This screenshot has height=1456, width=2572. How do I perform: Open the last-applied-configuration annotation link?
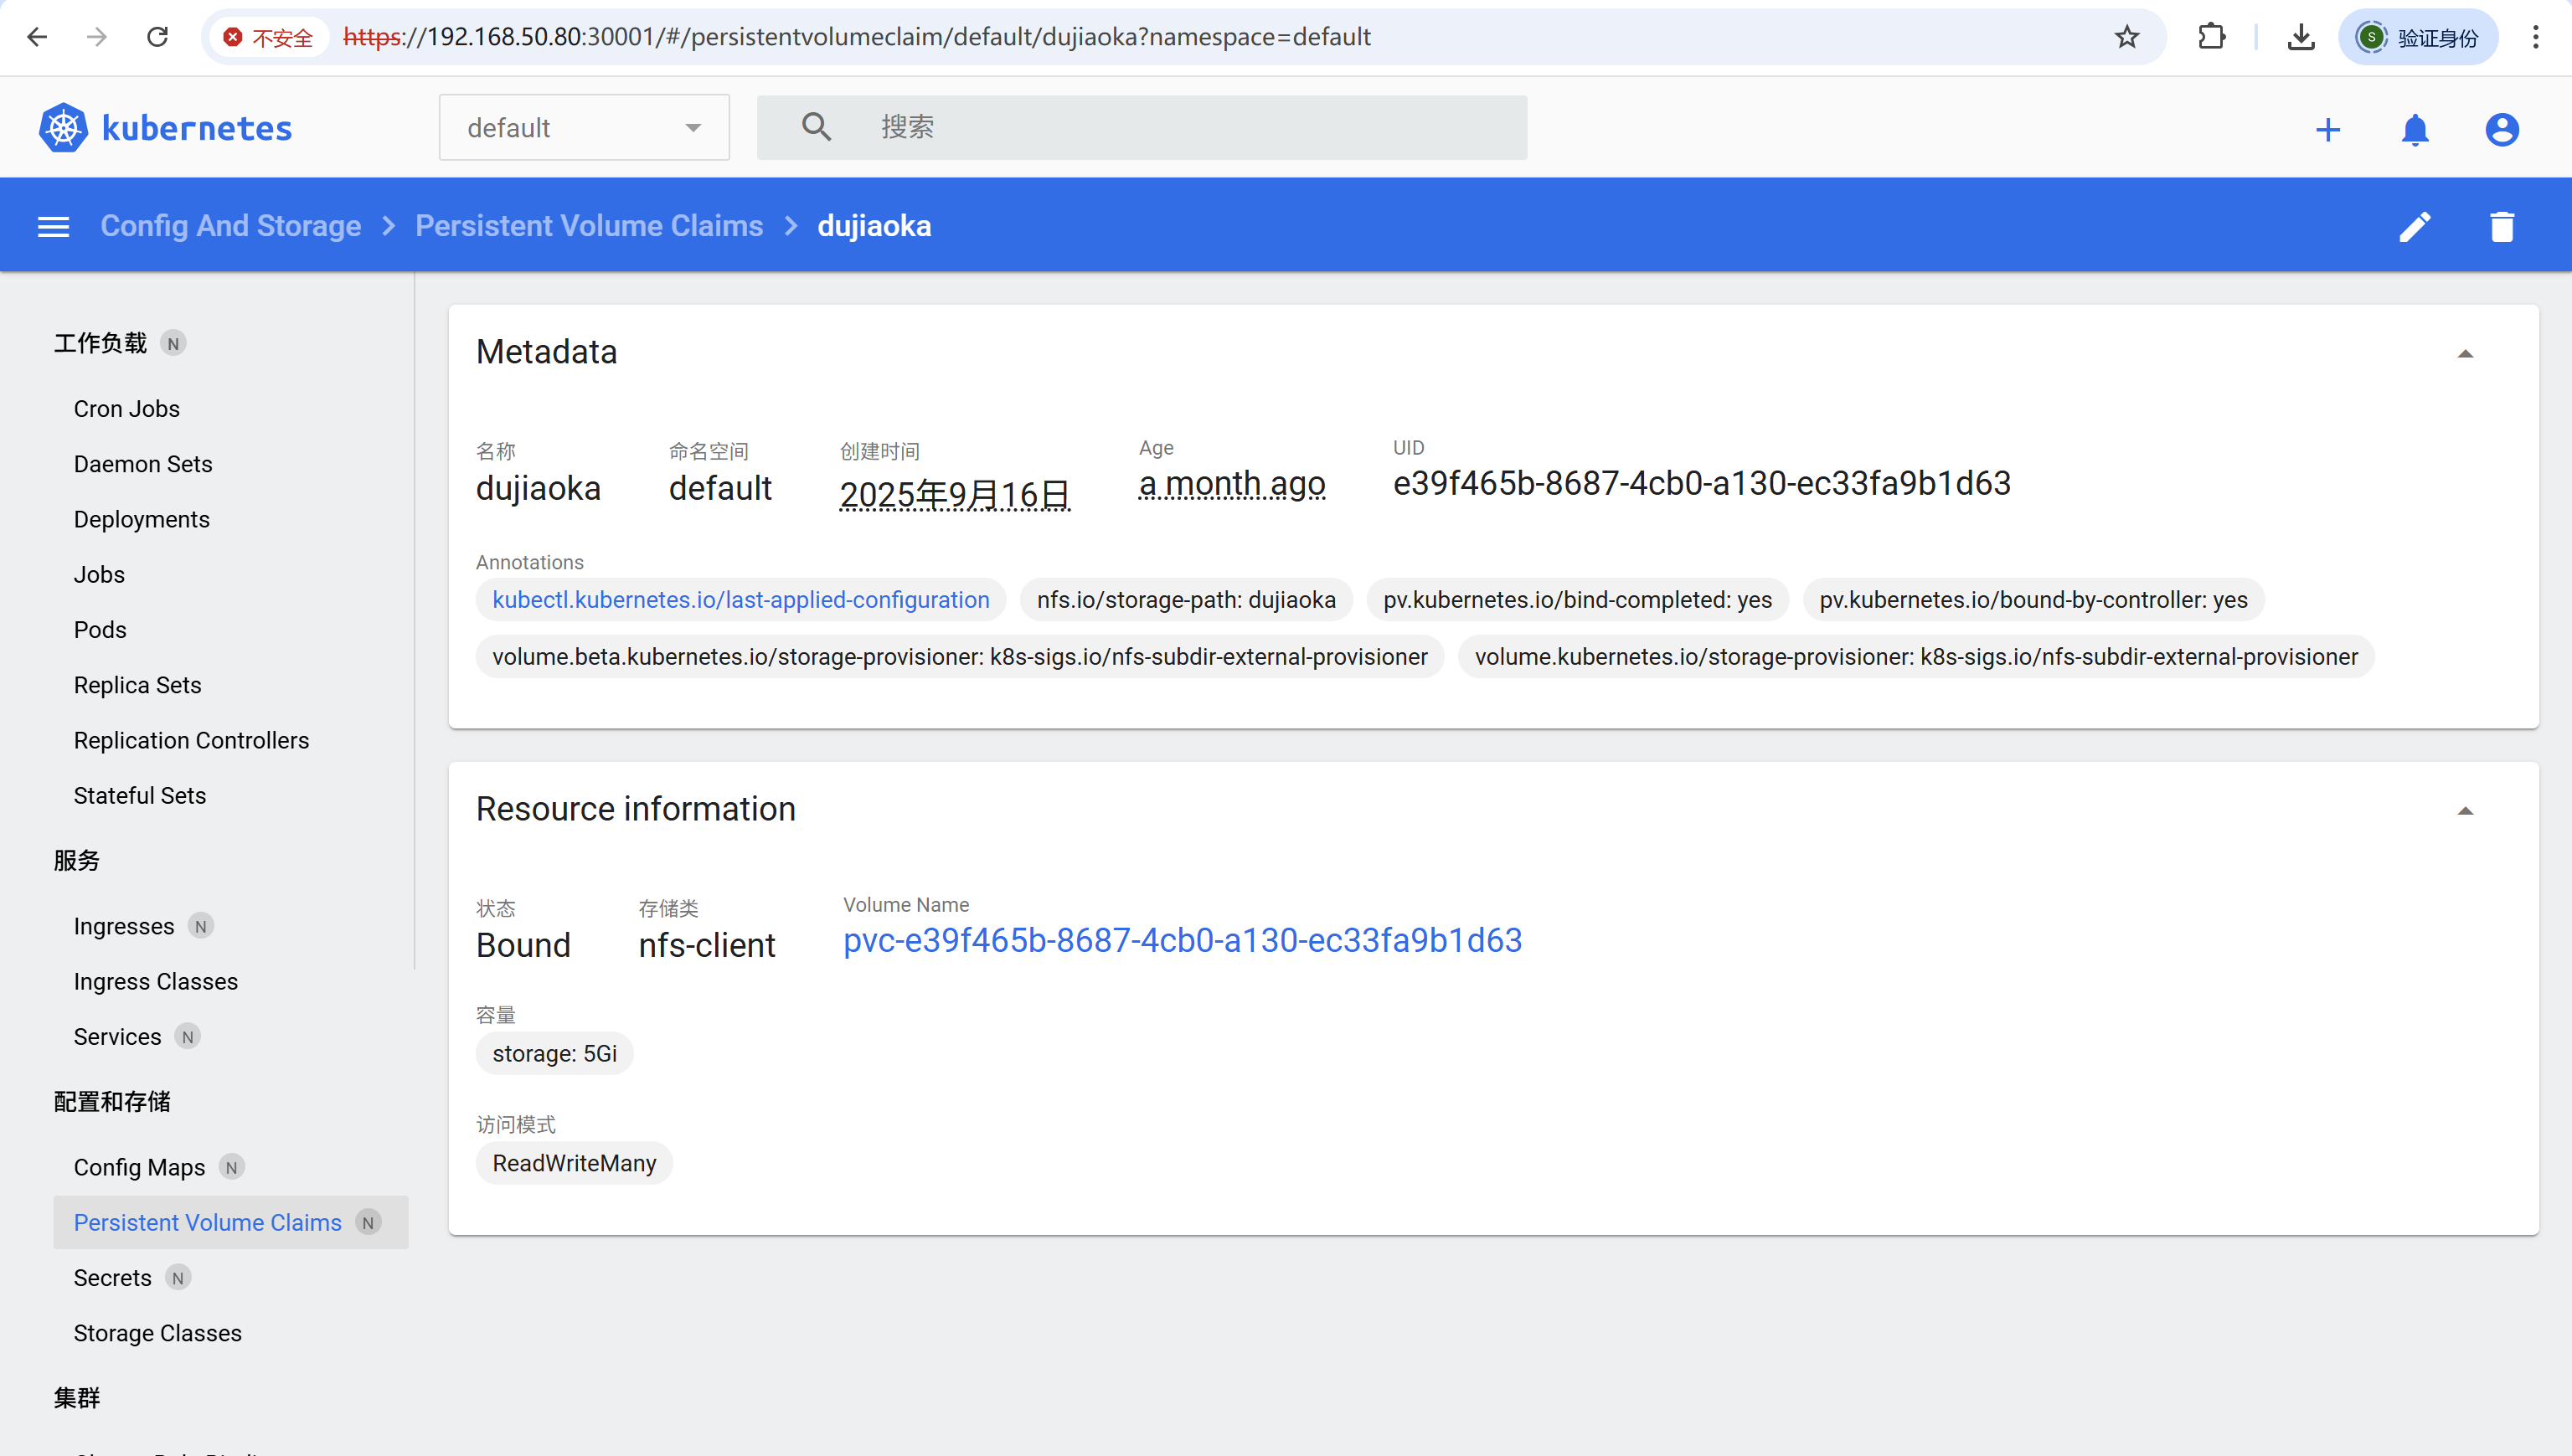[x=740, y=600]
